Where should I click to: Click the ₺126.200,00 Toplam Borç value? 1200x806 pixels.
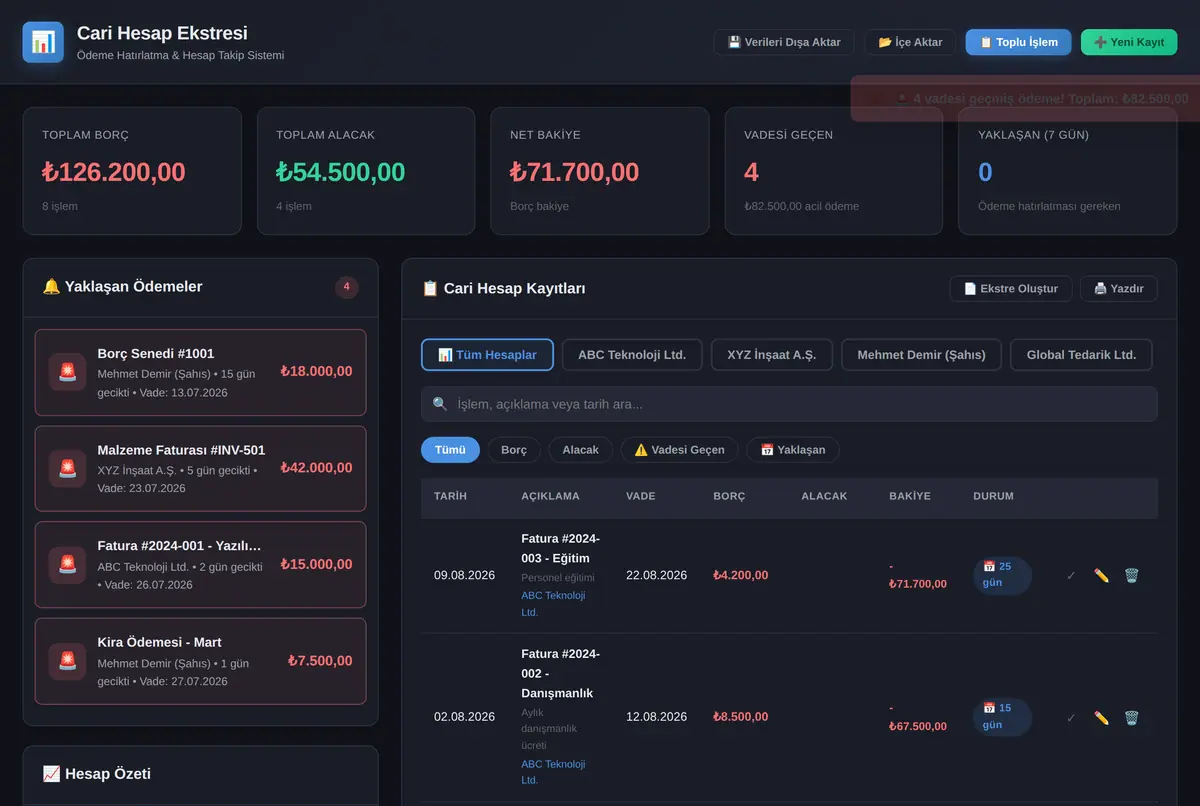[114, 172]
